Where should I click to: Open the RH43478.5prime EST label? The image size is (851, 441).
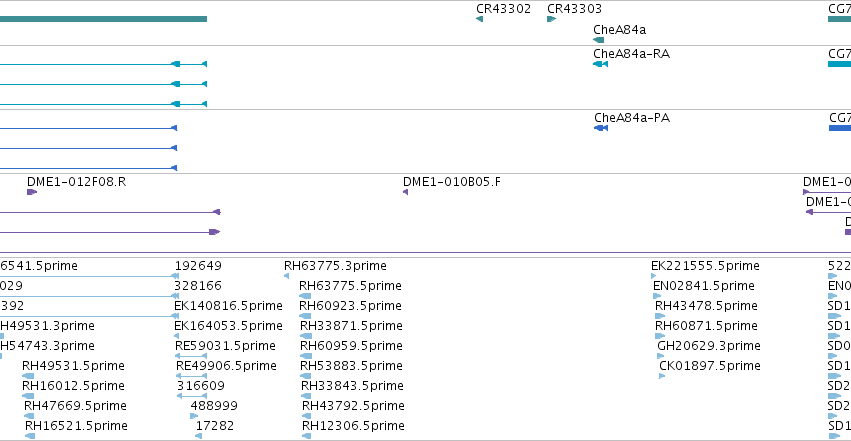tap(706, 306)
